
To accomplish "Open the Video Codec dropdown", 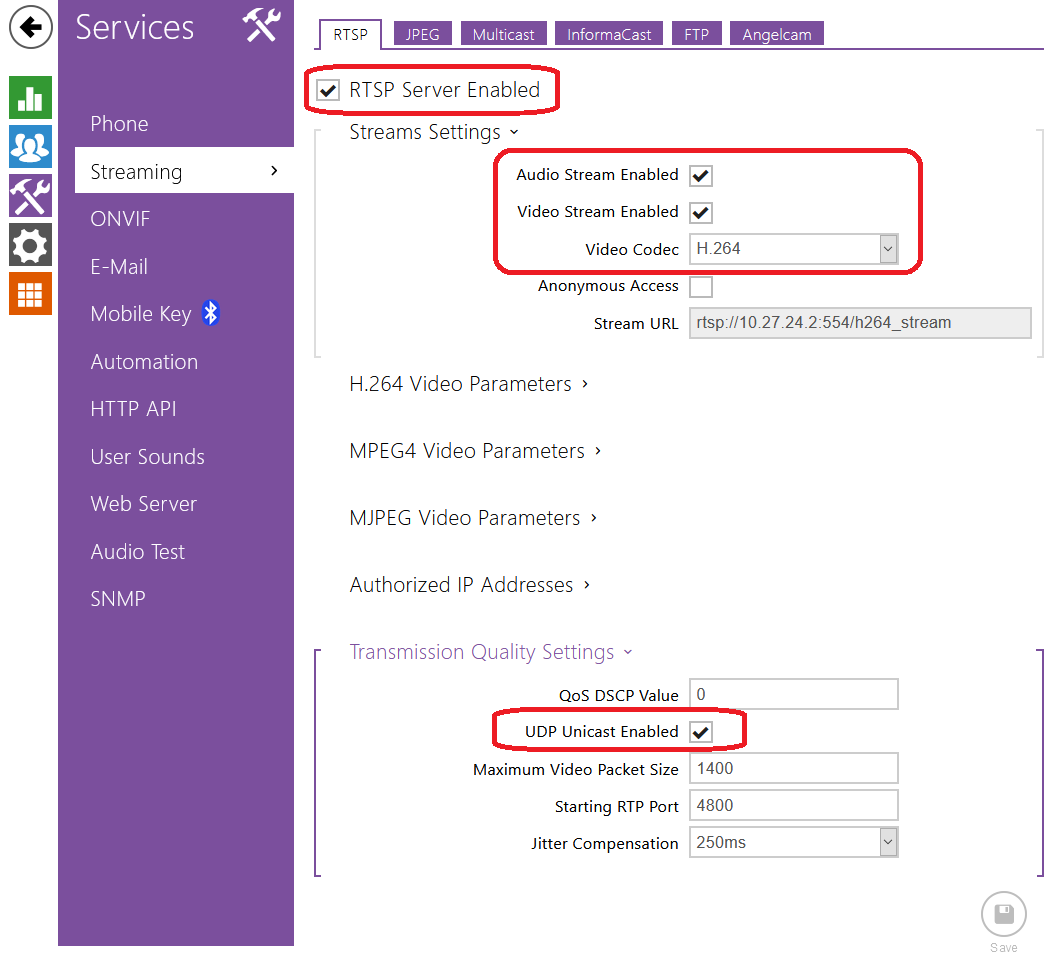I will (x=793, y=249).
